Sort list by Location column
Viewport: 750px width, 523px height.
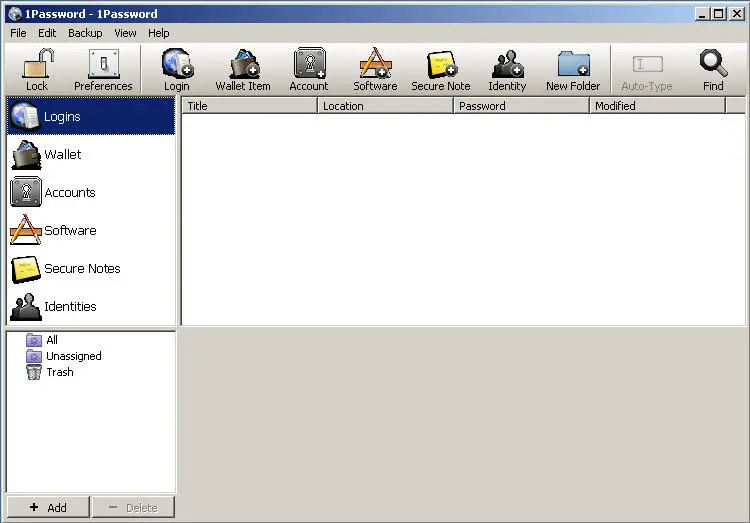(x=385, y=106)
